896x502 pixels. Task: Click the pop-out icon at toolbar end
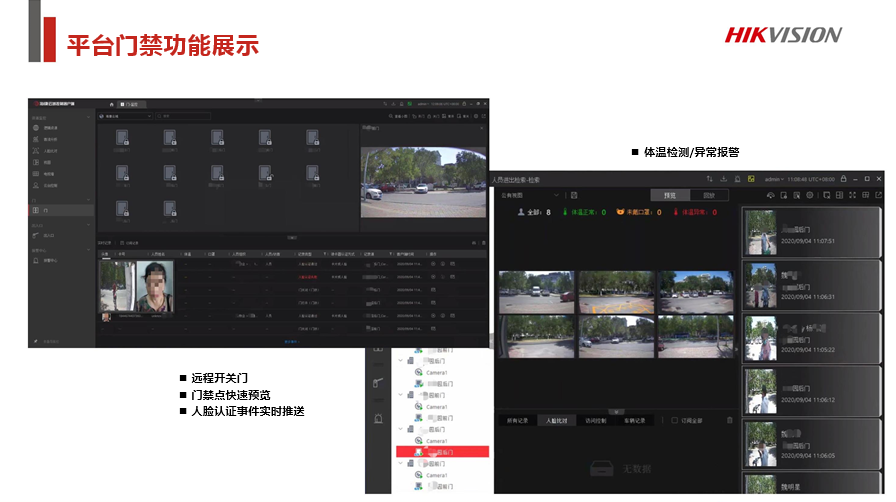coord(879,196)
